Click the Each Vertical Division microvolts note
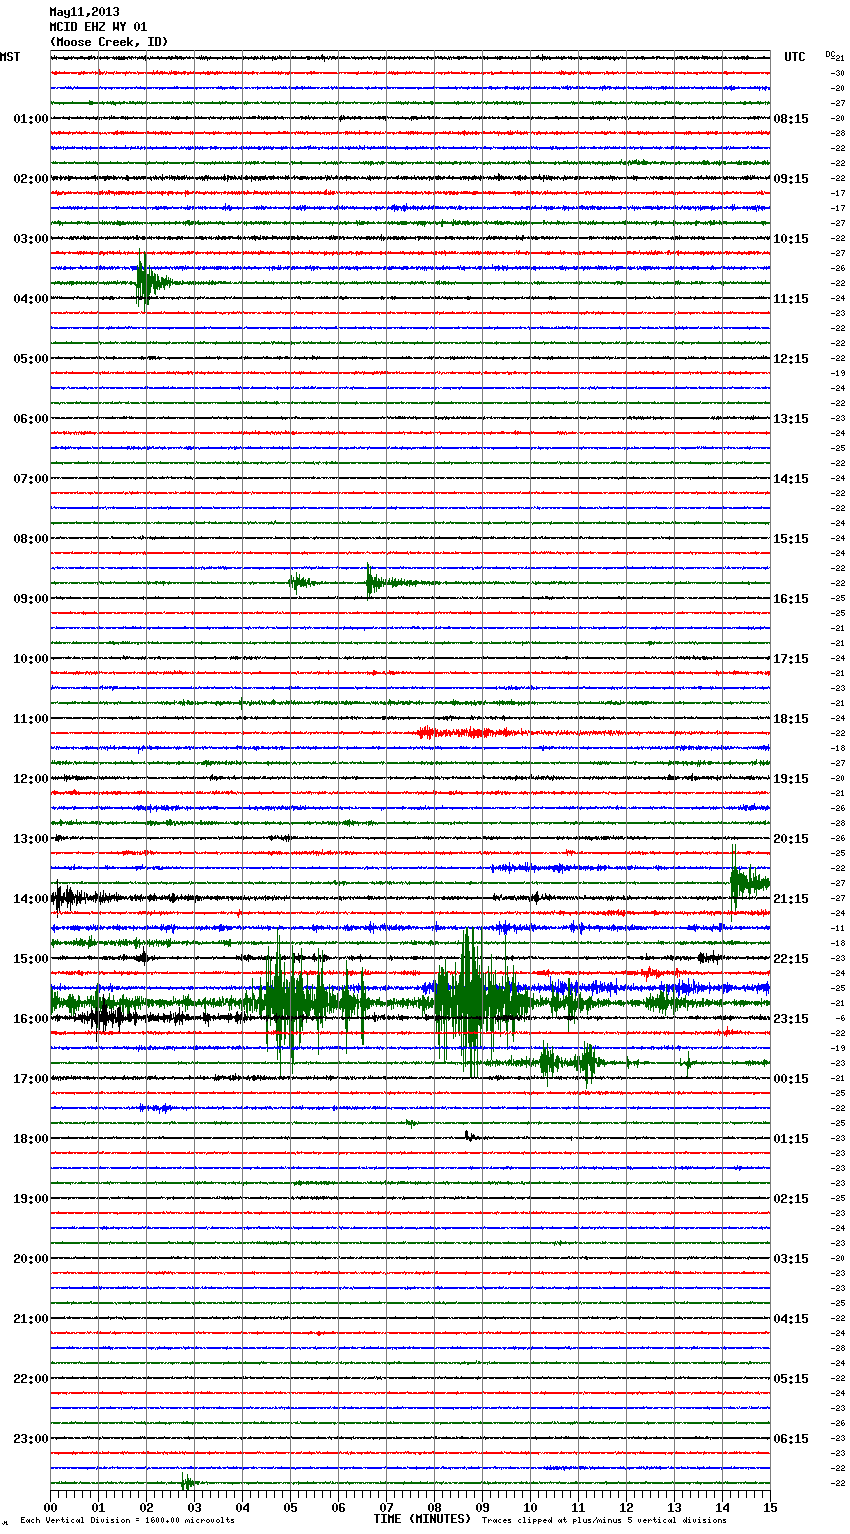850x1534 pixels. [x=127, y=1520]
